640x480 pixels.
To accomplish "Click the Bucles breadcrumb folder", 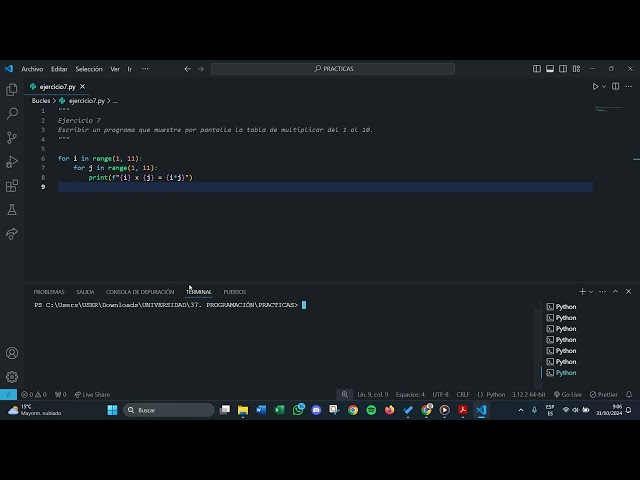I will 41,101.
